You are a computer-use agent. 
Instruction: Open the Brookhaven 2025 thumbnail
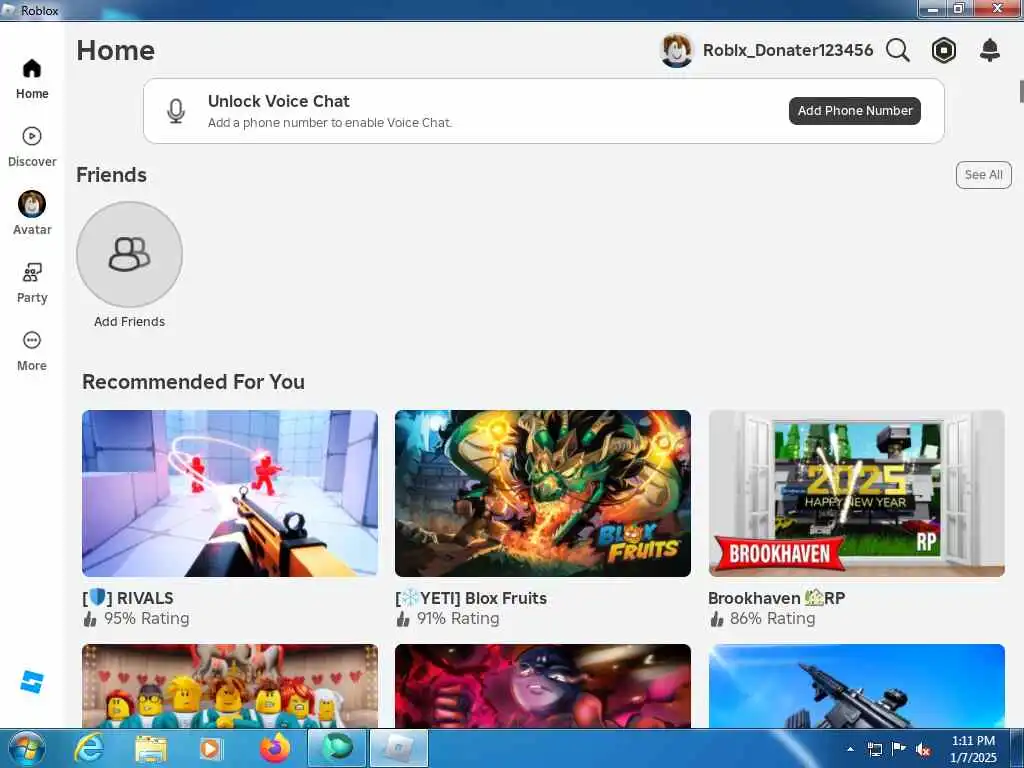pyautogui.click(x=856, y=493)
